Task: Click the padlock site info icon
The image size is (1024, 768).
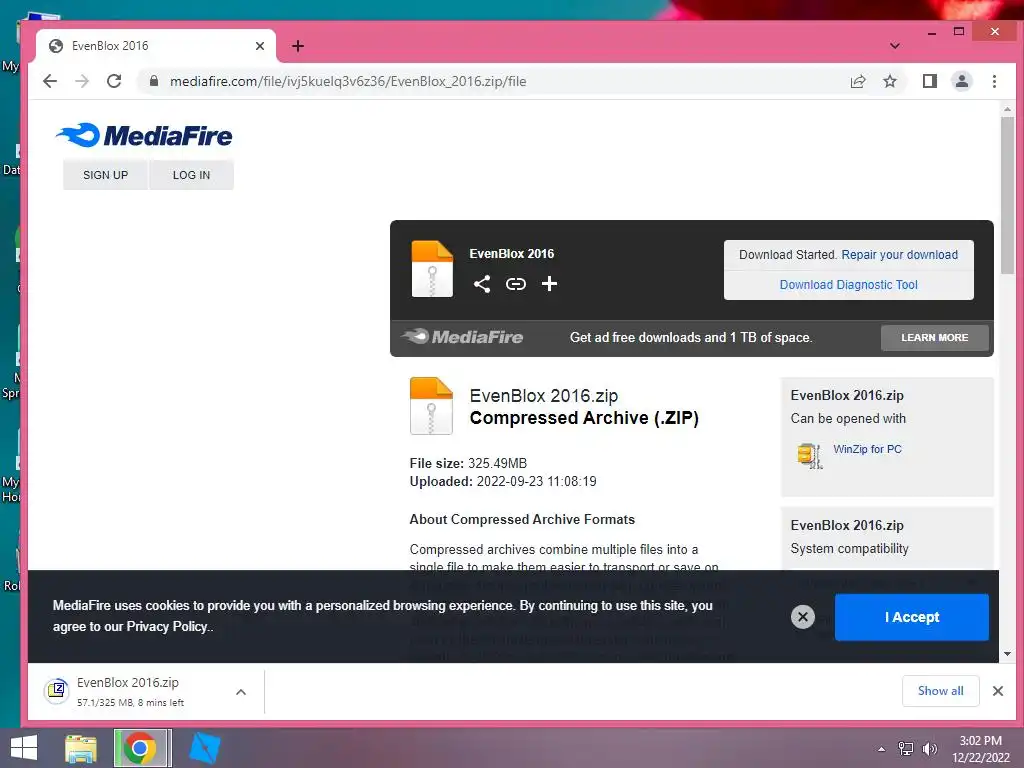Action: [x=154, y=81]
